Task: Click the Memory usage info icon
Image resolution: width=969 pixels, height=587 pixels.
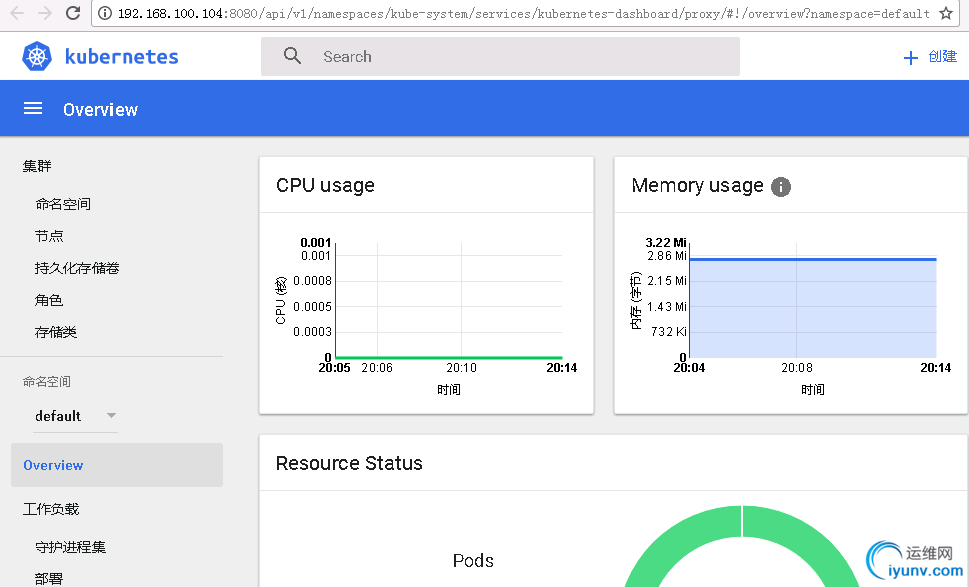Action: 781,187
